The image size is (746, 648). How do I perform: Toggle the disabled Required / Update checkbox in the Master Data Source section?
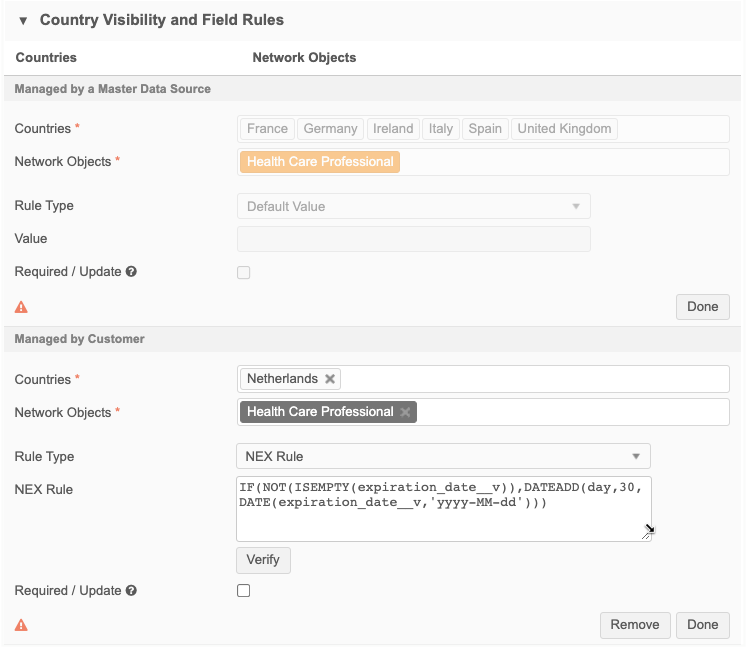(x=243, y=272)
